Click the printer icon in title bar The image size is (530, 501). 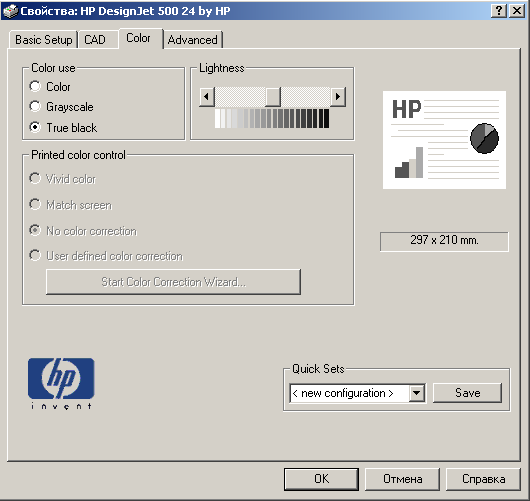tap(10, 11)
